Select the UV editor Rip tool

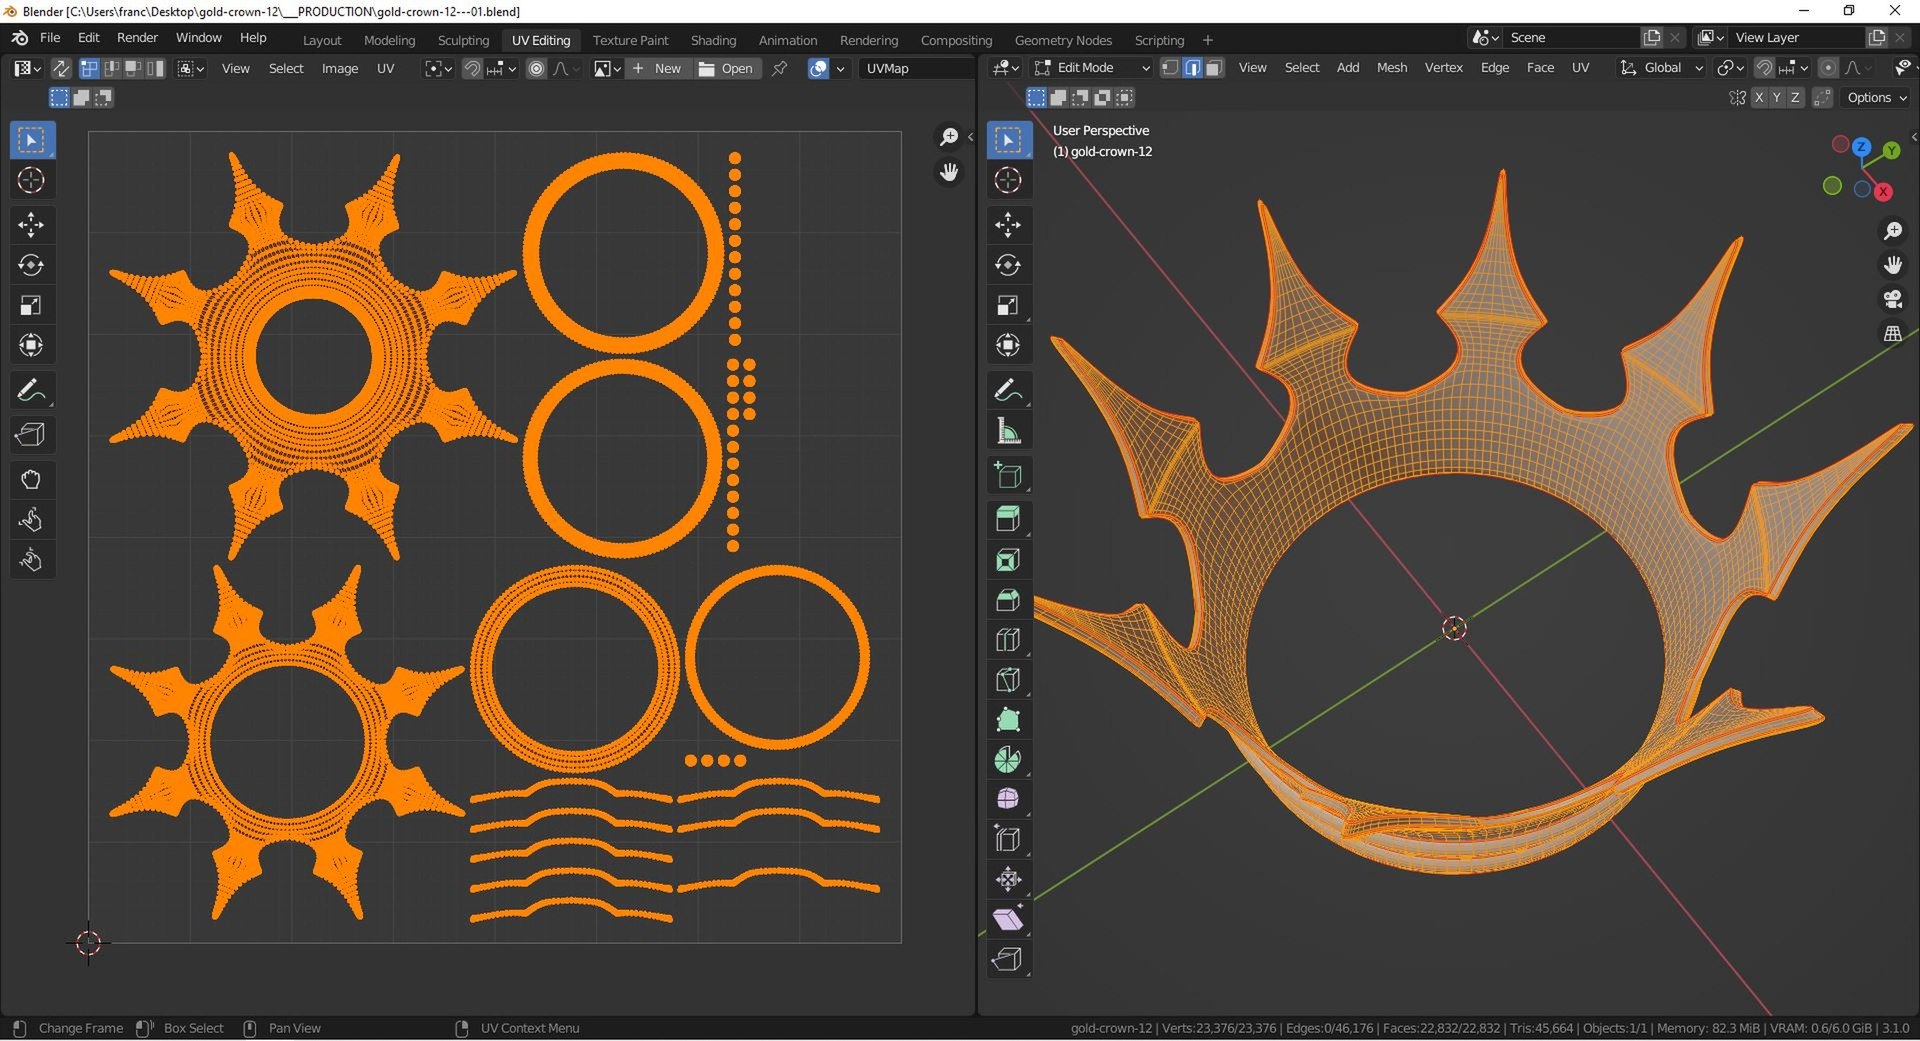tap(31, 435)
